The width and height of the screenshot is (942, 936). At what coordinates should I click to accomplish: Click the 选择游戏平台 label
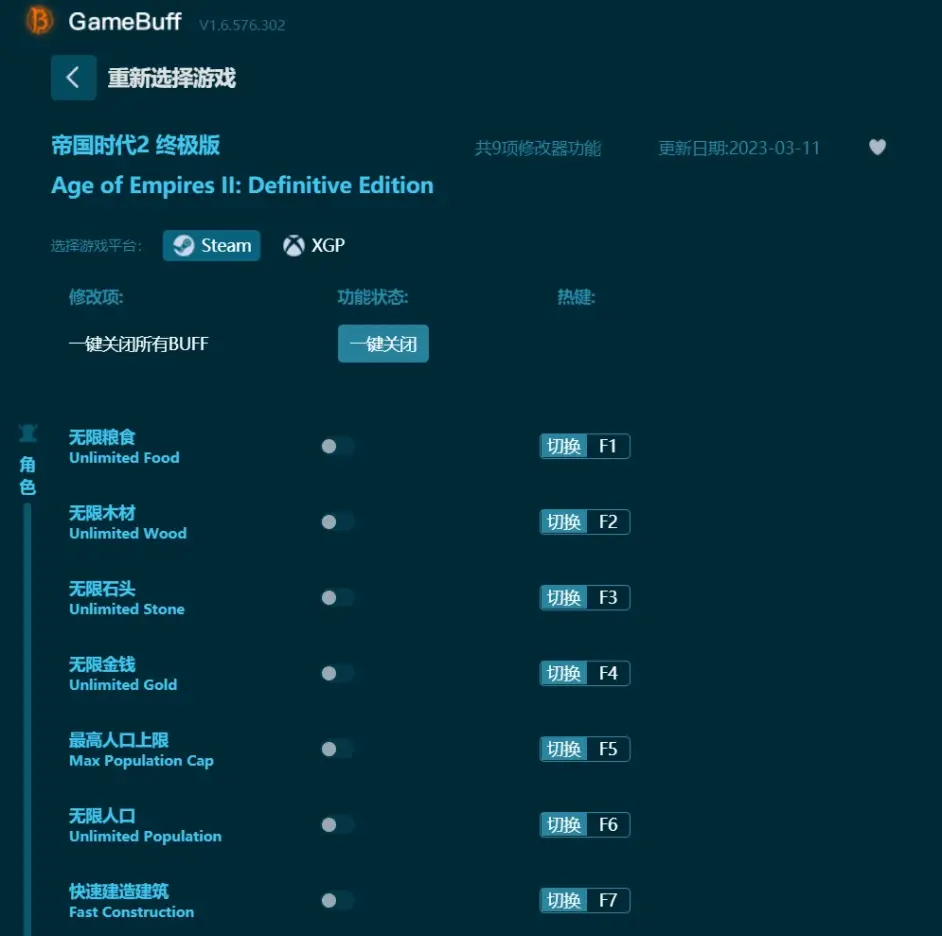(x=96, y=246)
